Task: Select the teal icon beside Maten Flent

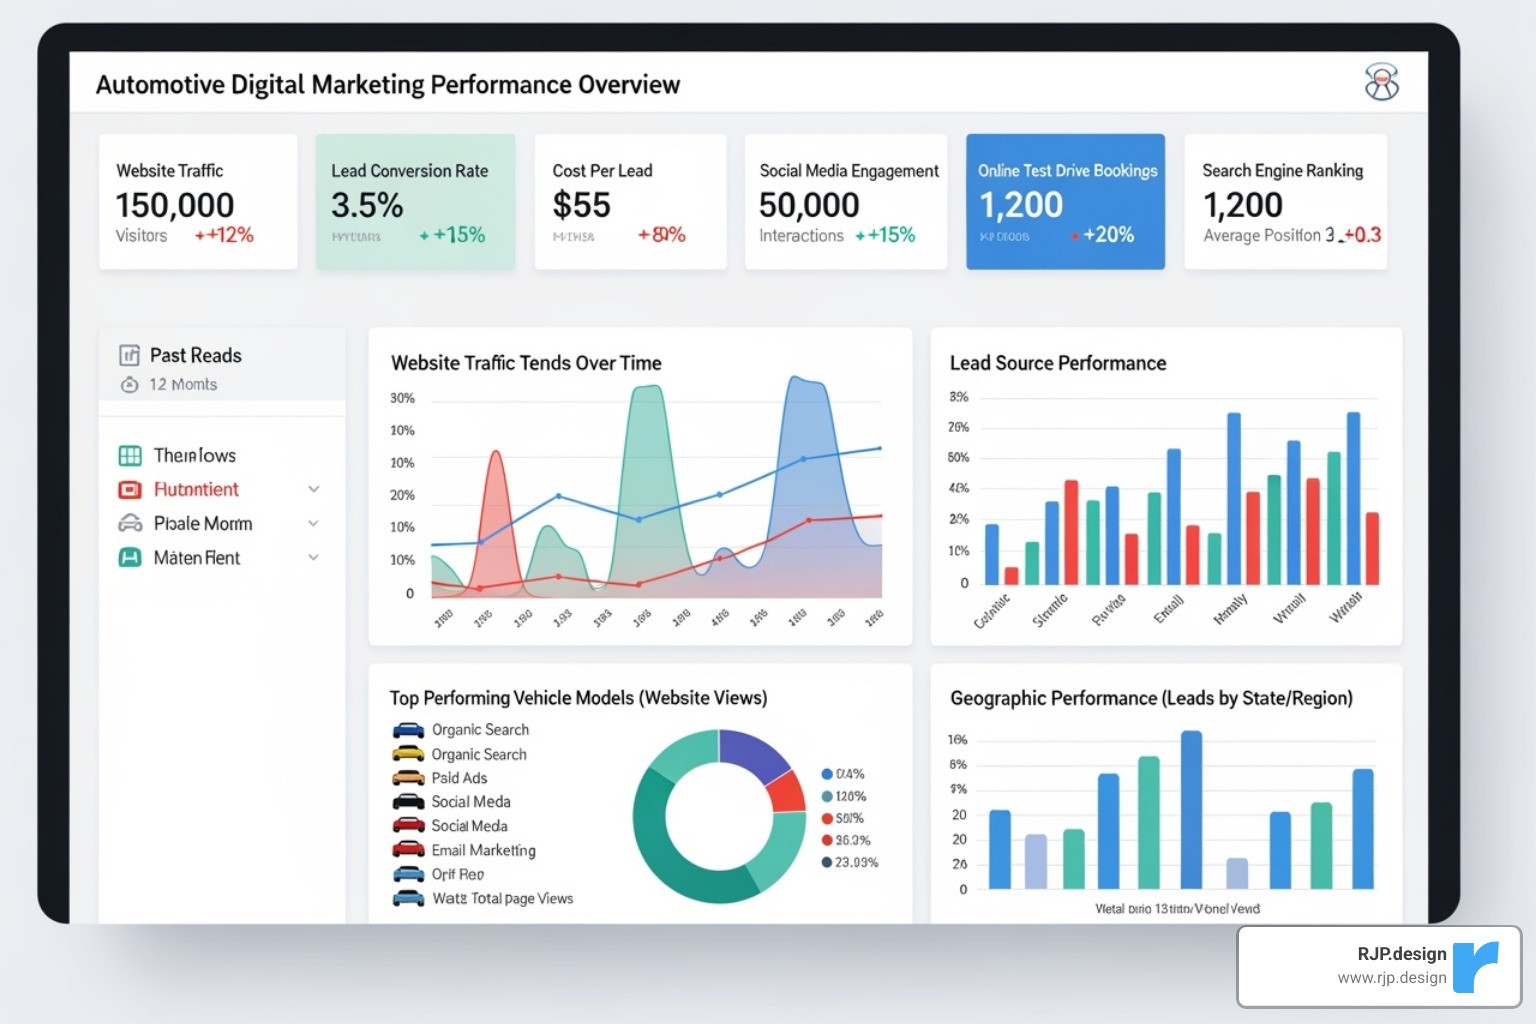Action: click(x=129, y=557)
